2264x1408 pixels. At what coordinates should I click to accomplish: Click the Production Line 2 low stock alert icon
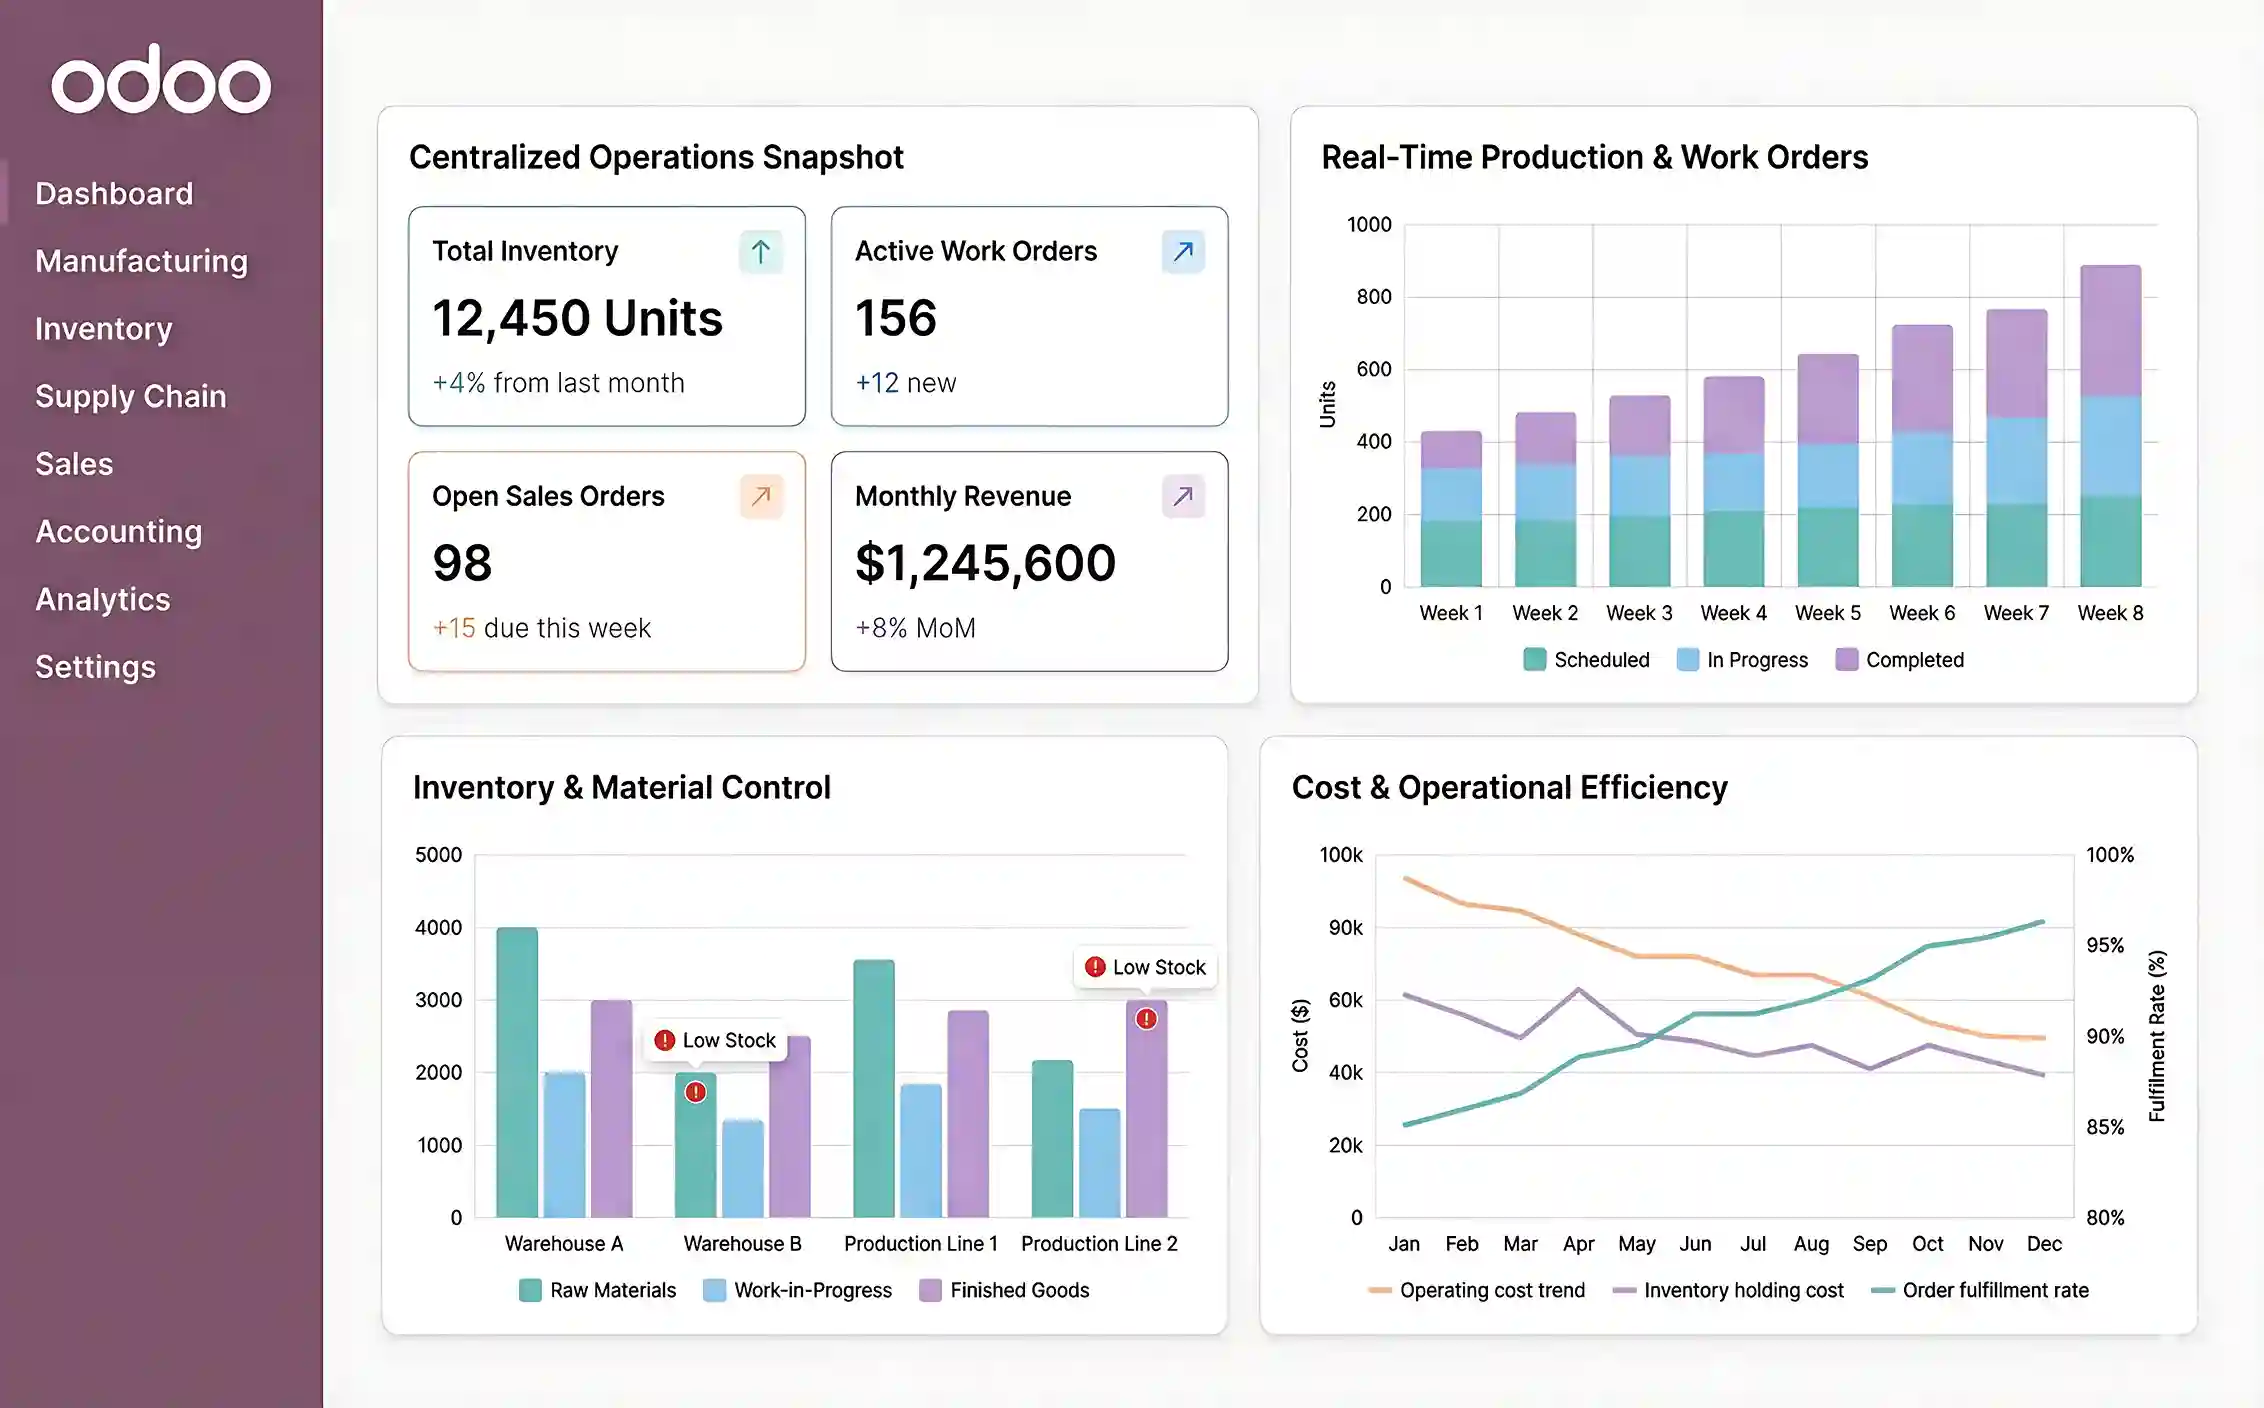coord(1146,1019)
